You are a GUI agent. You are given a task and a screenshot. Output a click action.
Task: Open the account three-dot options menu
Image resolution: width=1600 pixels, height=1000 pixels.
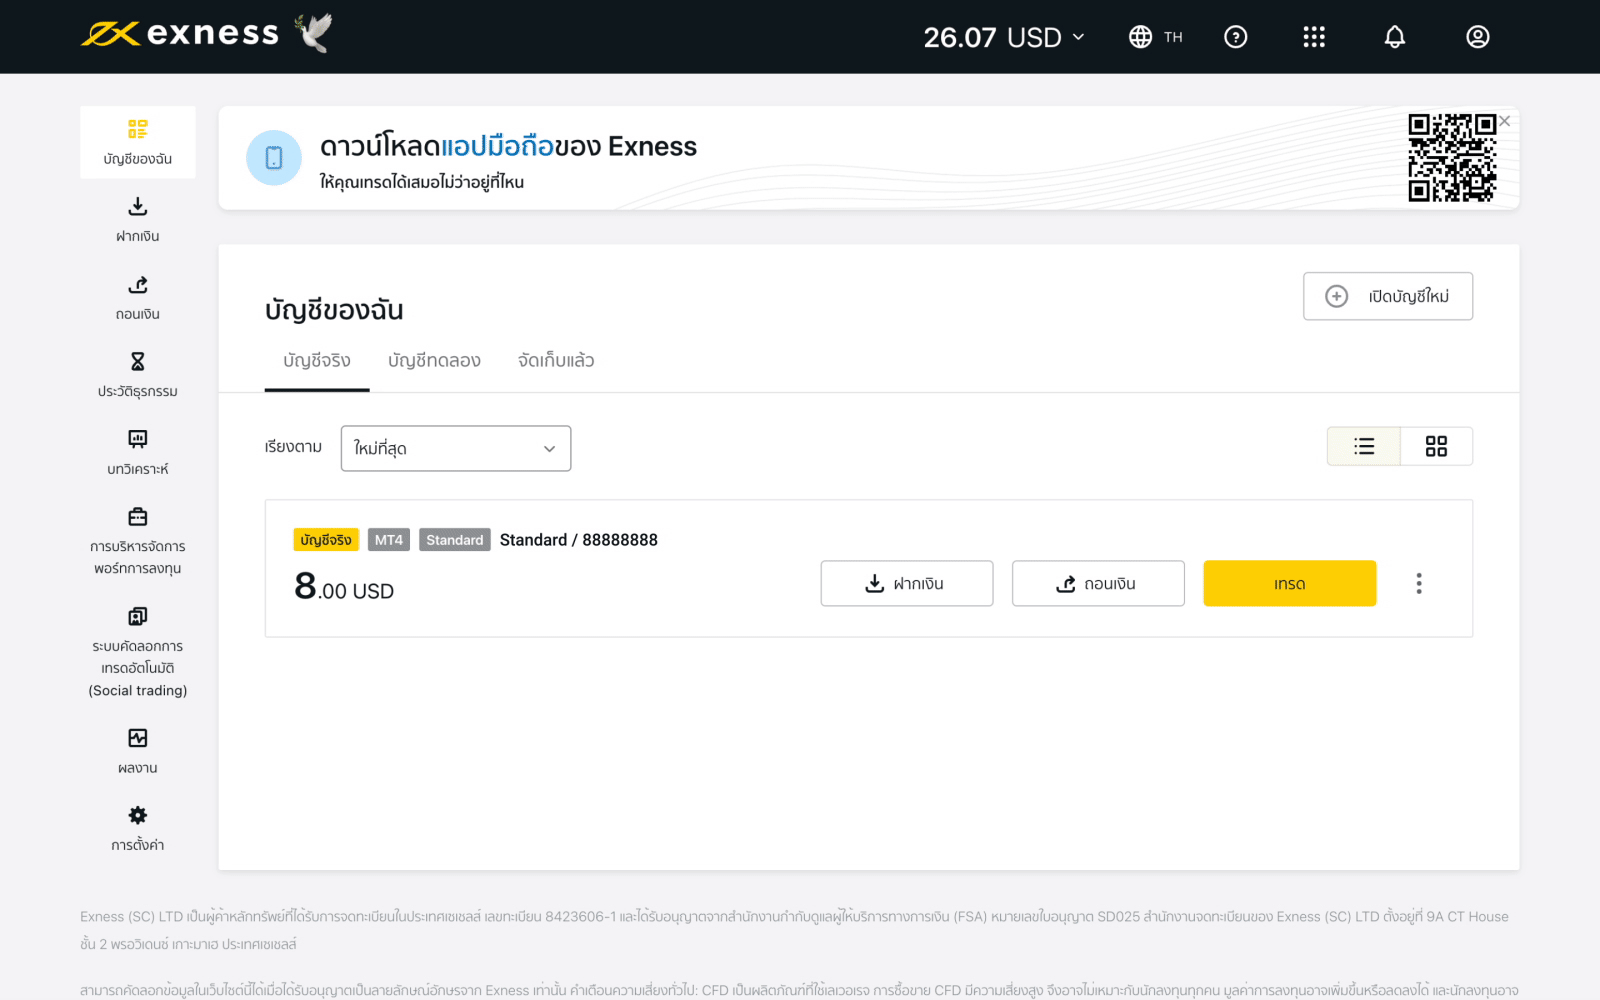[1419, 583]
